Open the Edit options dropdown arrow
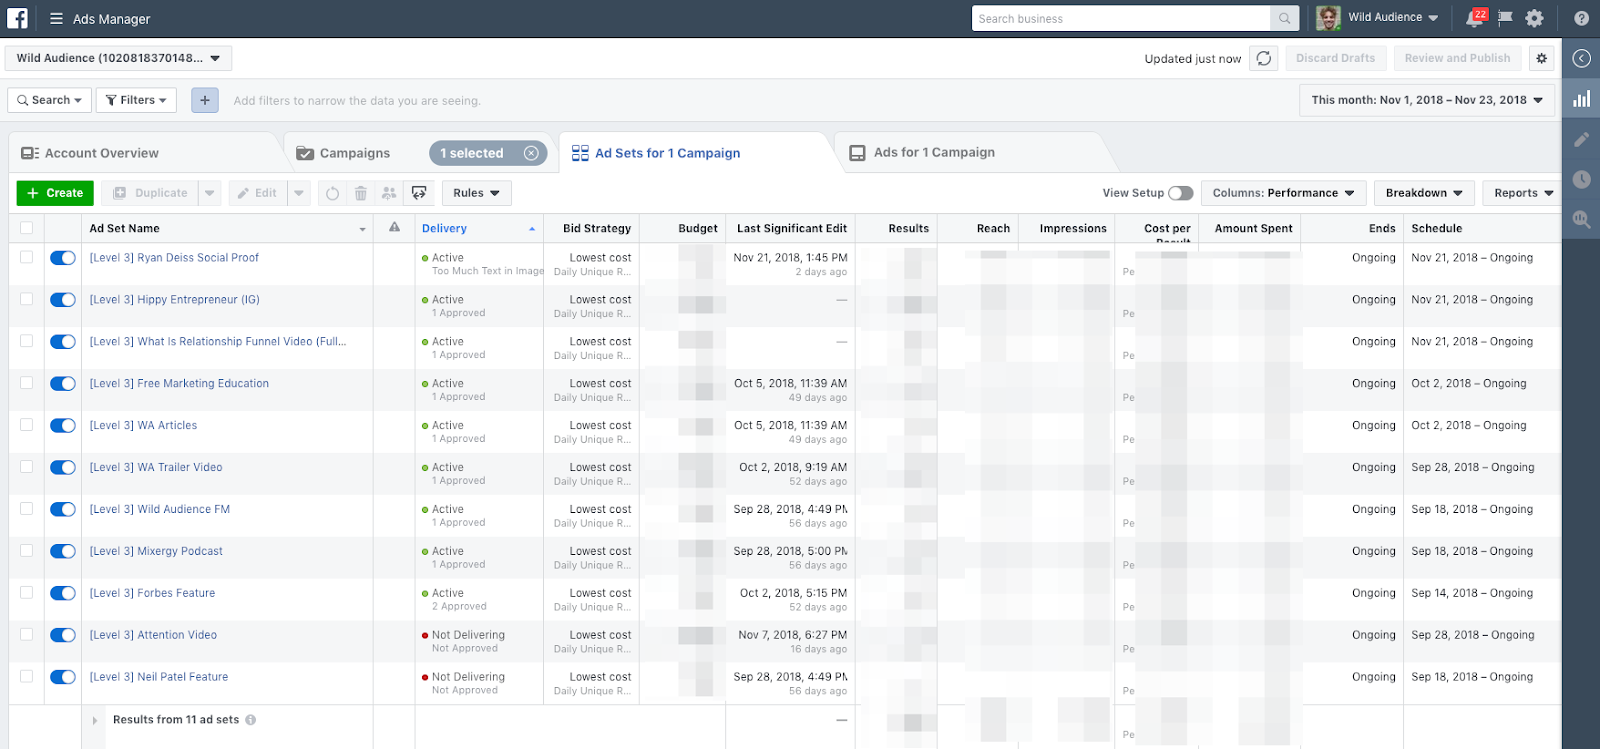Viewport: 1600px width, 749px height. (299, 193)
